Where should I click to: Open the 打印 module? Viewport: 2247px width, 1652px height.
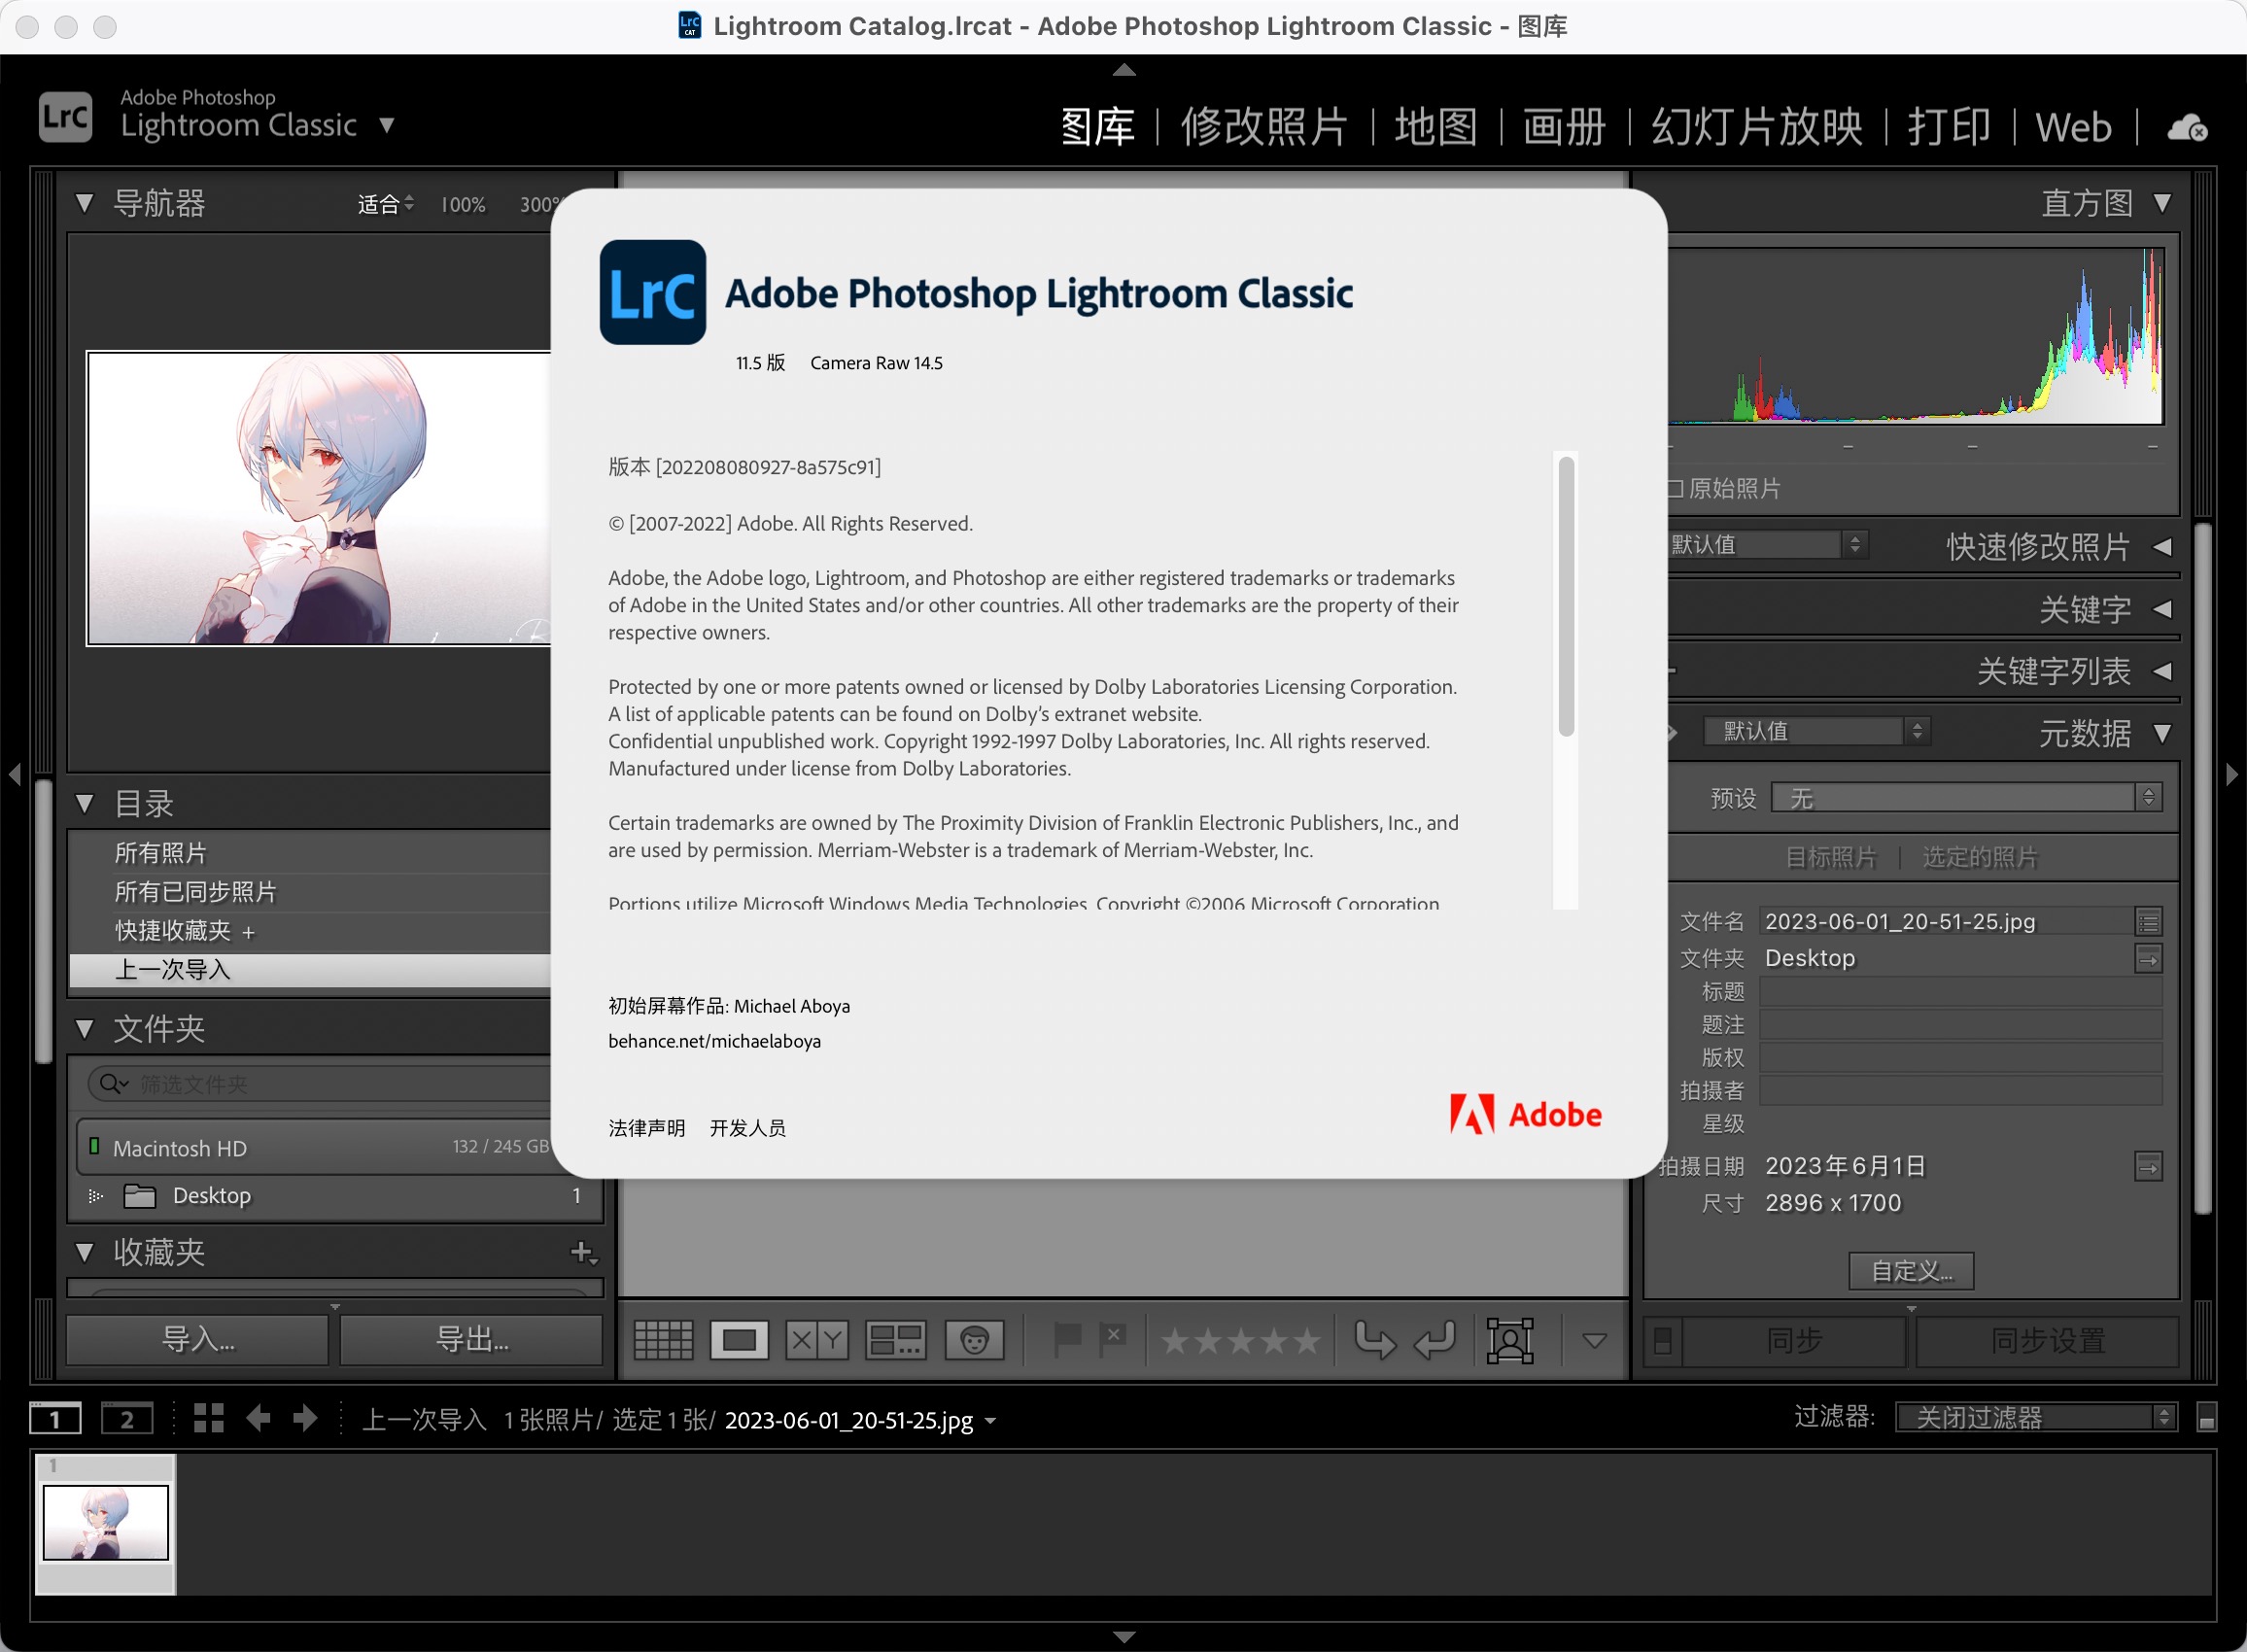pos(1949,127)
